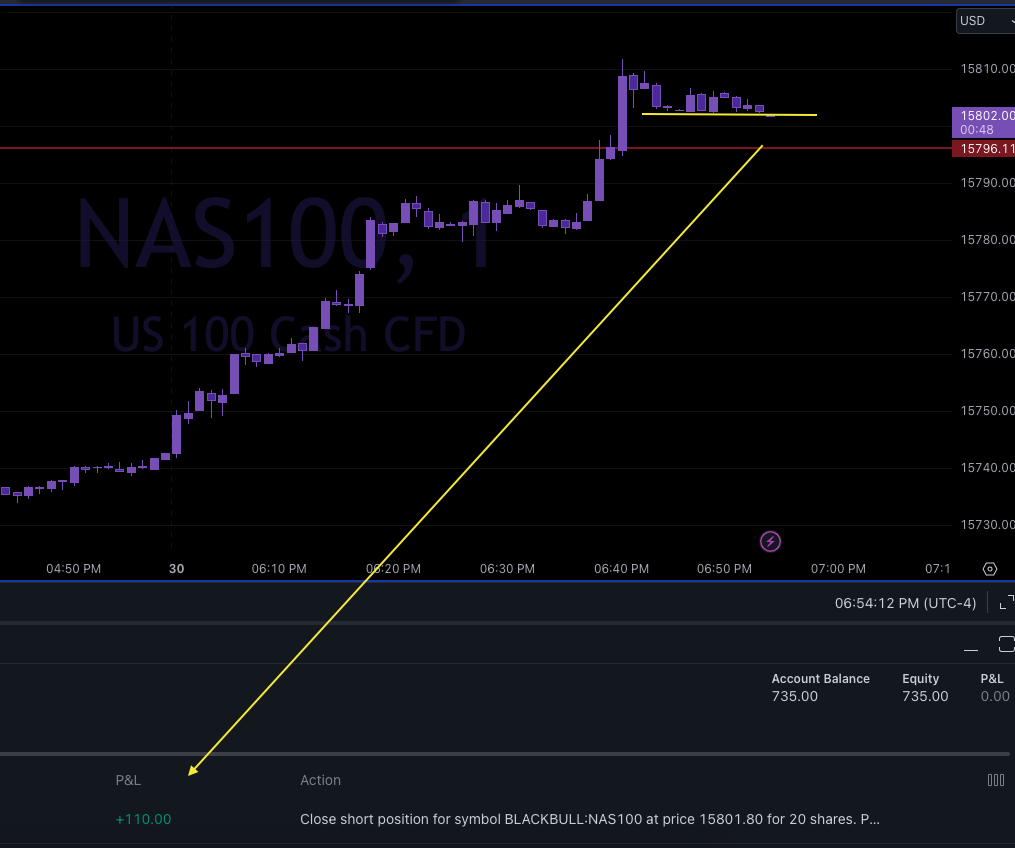The height and width of the screenshot is (848, 1015).
Task: Click the Action column header
Action: [320, 780]
